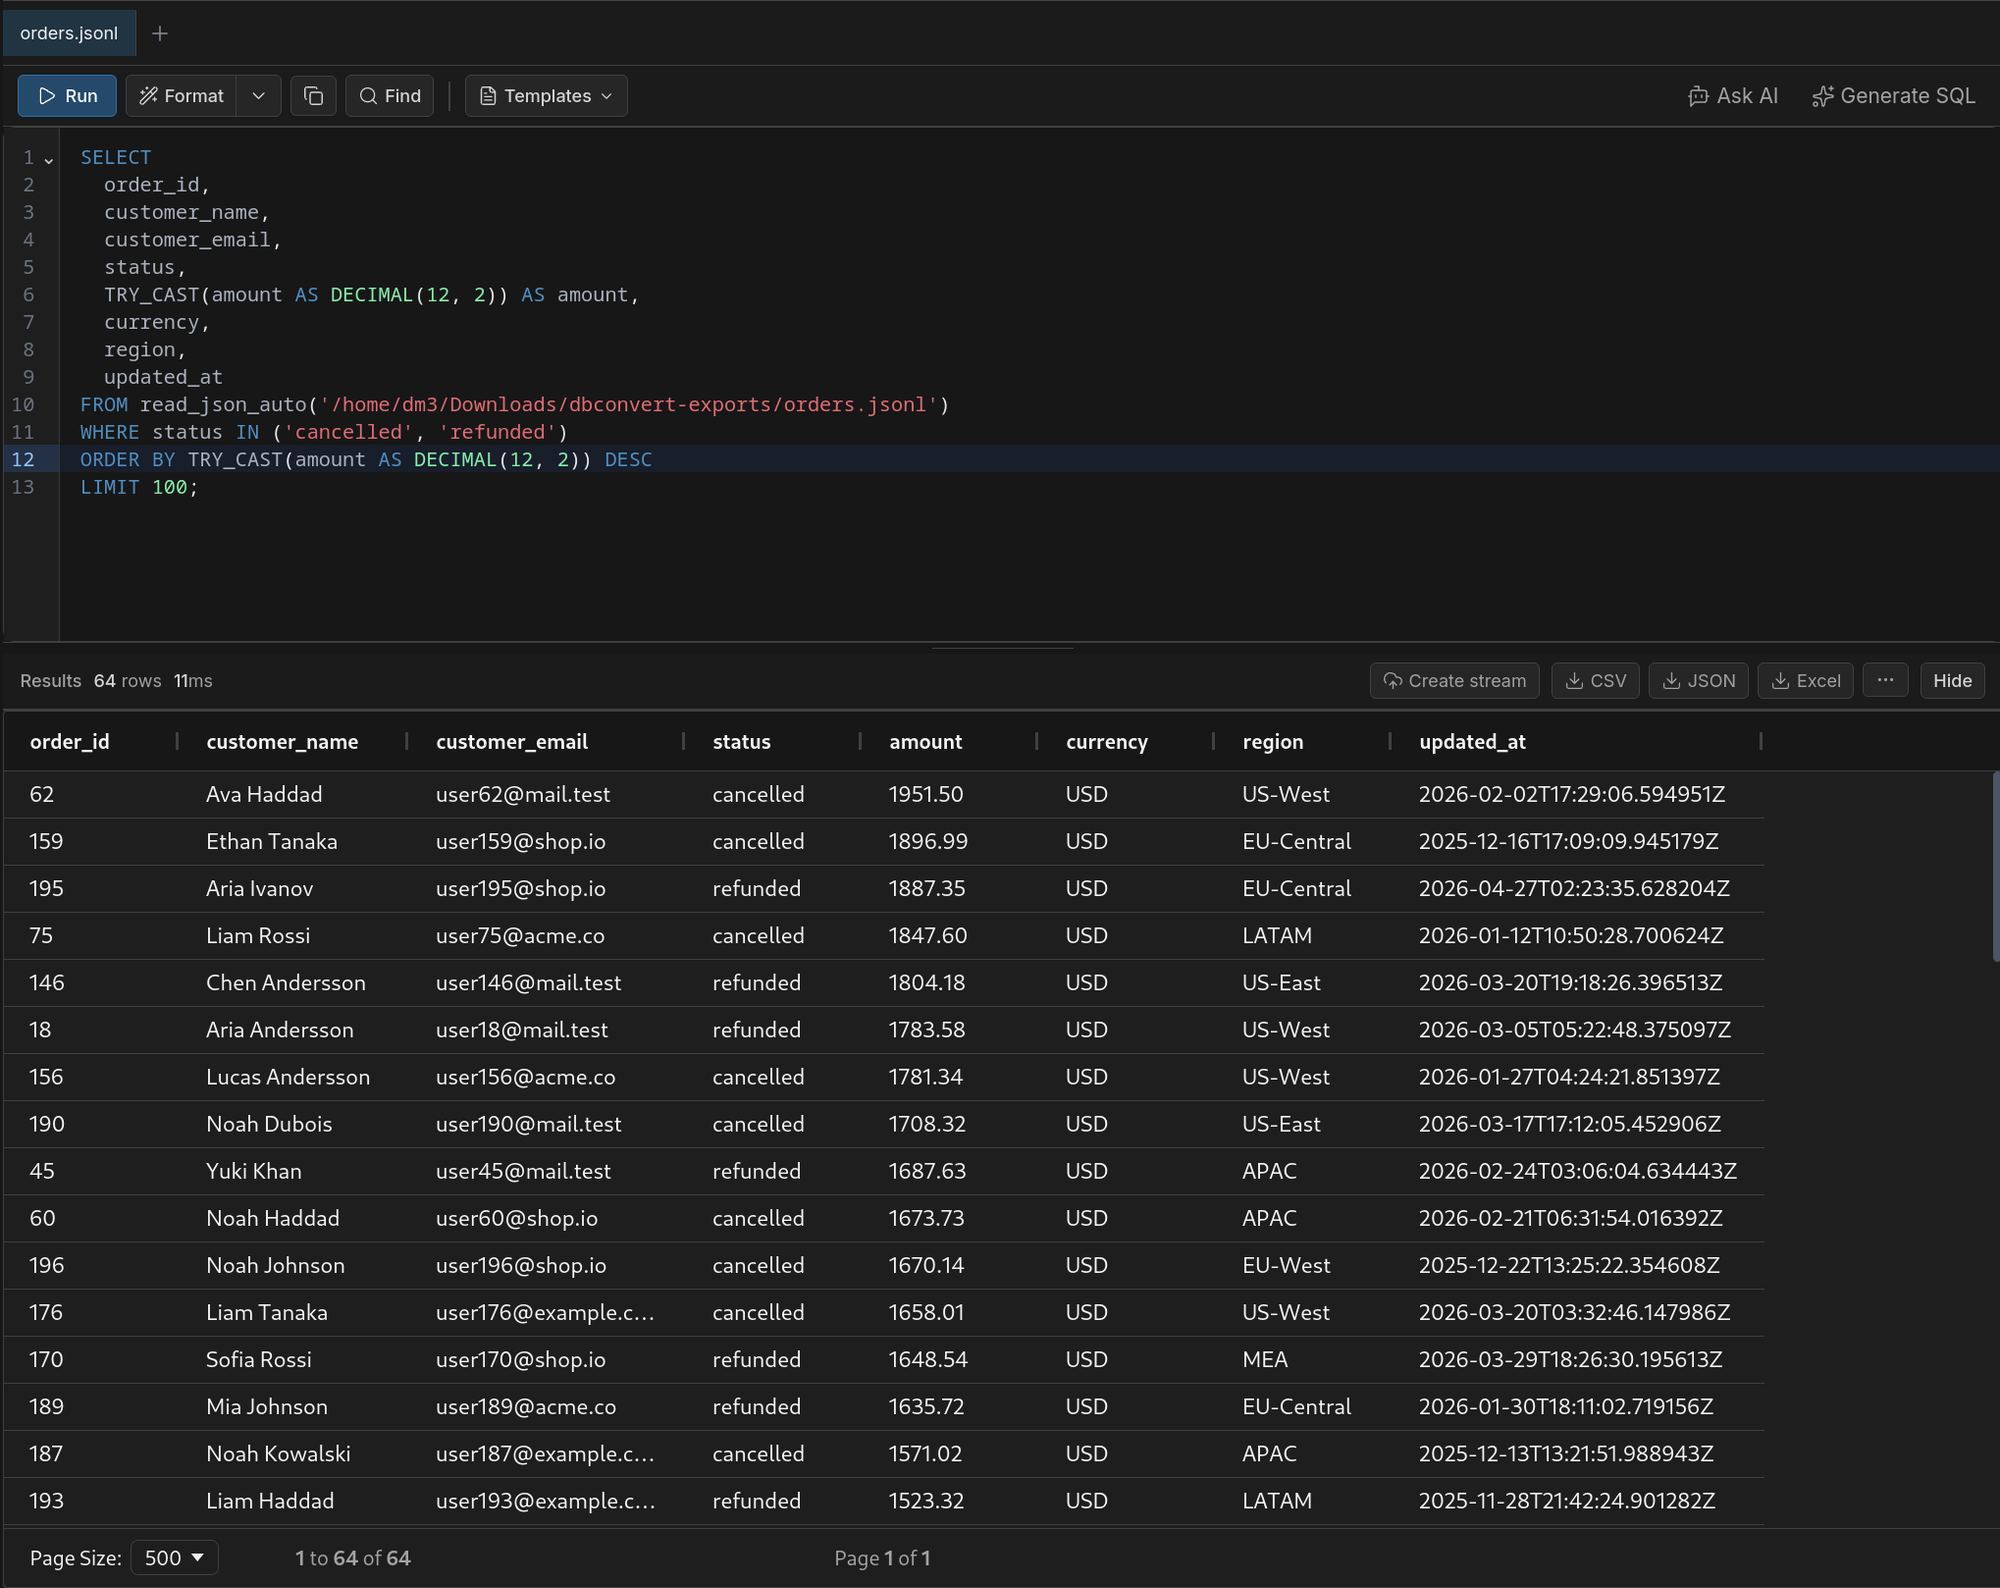
Task: Open Find in the editor
Action: tap(390, 96)
